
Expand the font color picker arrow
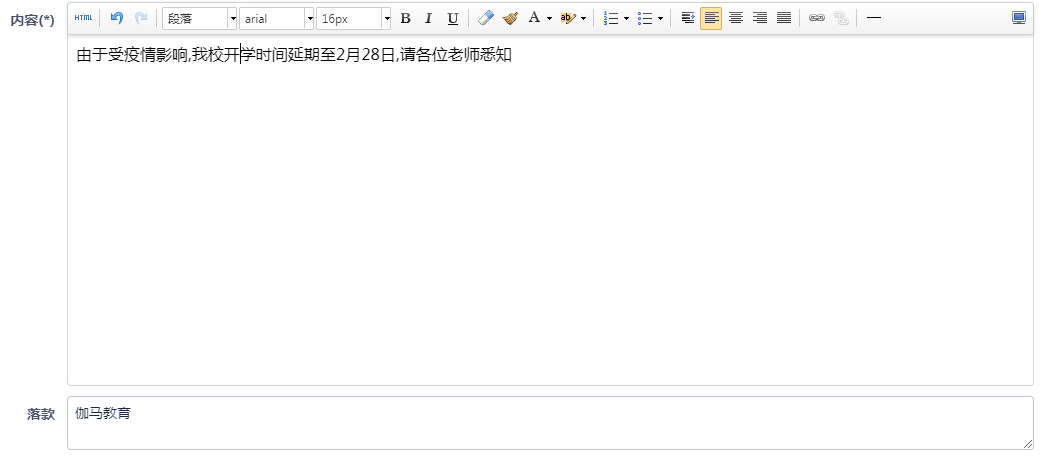pyautogui.click(x=549, y=19)
